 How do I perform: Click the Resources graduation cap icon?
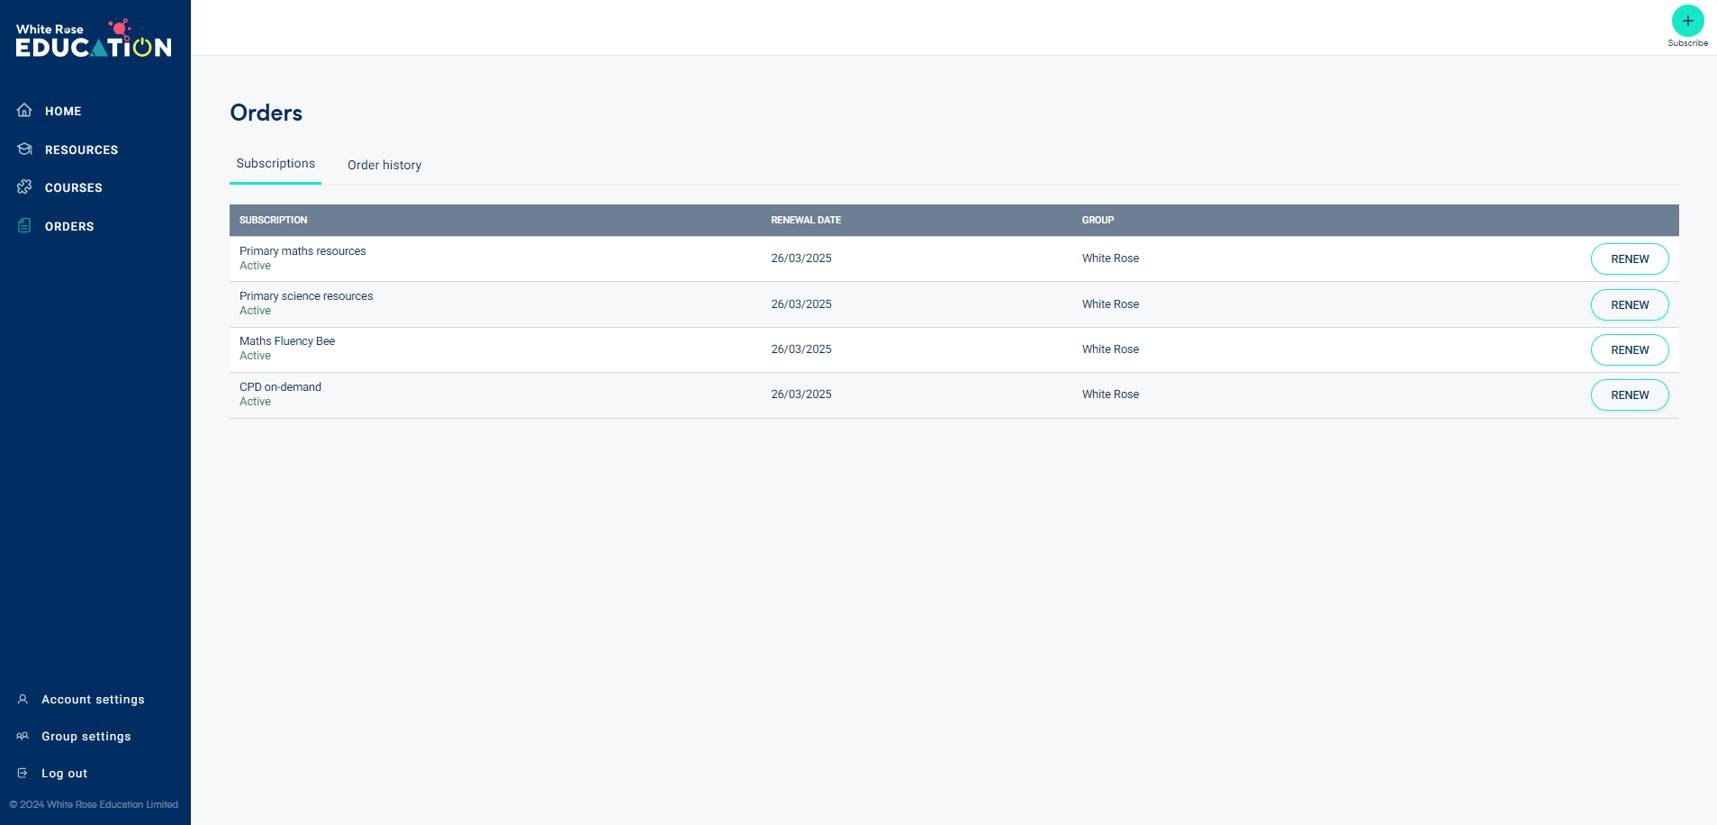pos(25,149)
